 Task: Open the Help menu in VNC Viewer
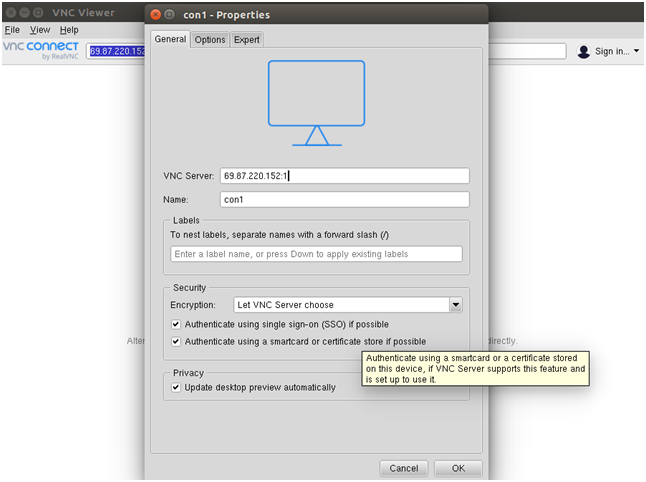click(x=69, y=30)
